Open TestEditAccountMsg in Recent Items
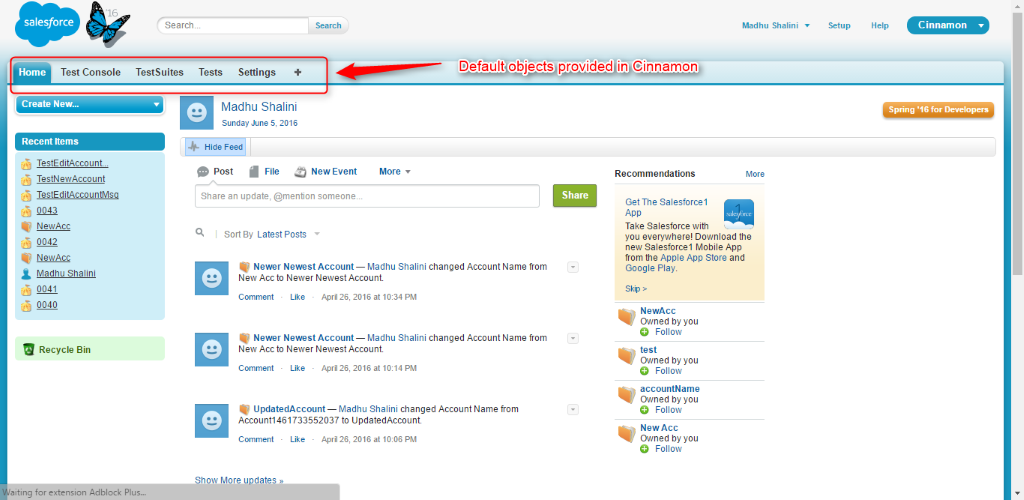 point(78,195)
